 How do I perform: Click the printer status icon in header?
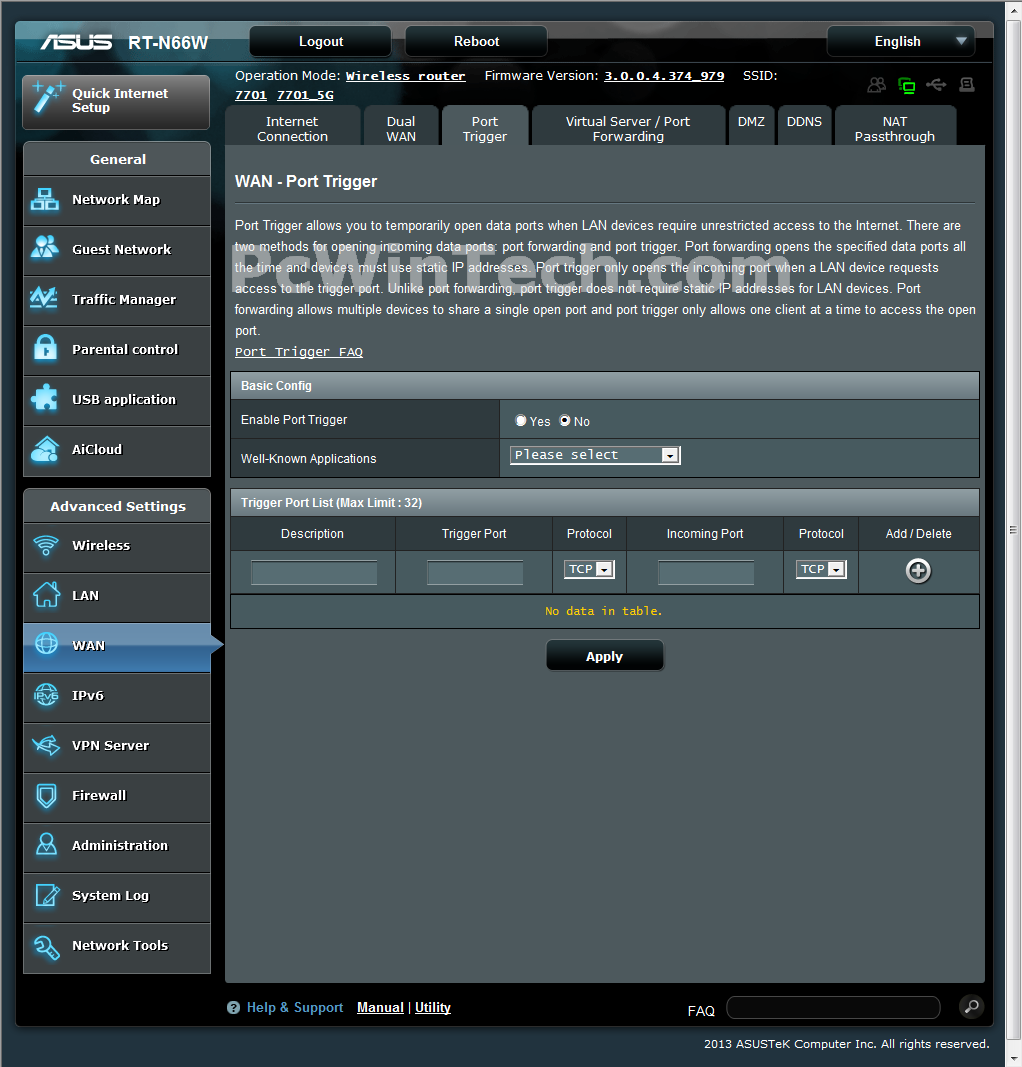[x=967, y=84]
